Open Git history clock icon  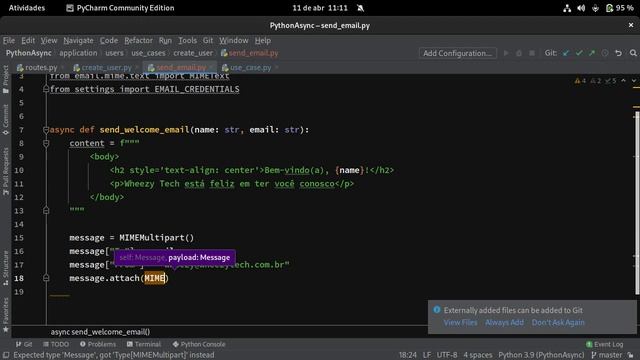pos(605,53)
